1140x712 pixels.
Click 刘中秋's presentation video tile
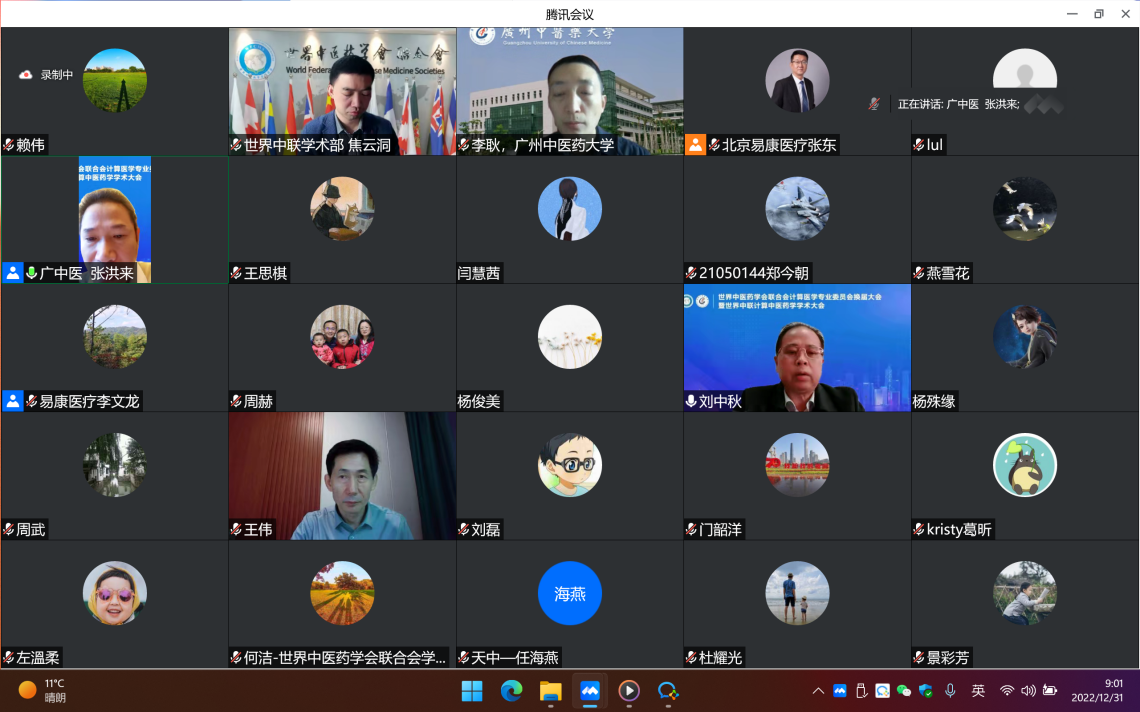797,348
